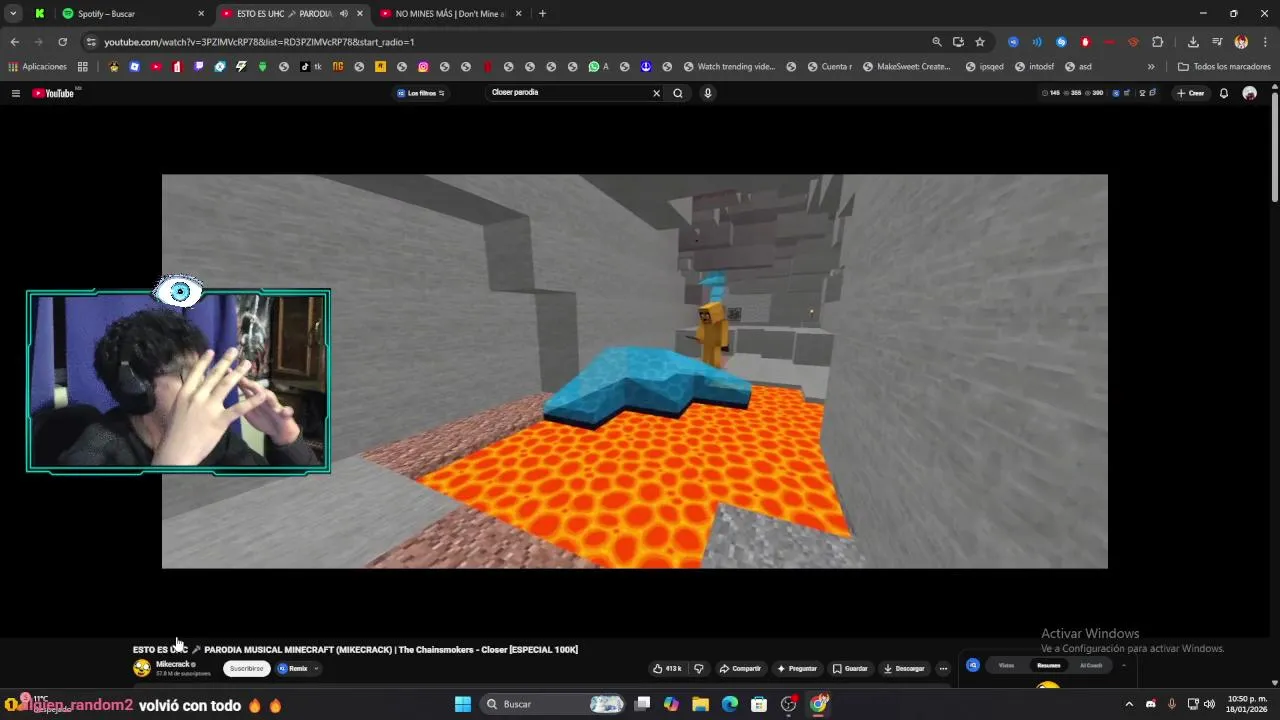
Task: Open a new browser tab
Action: pos(542,14)
